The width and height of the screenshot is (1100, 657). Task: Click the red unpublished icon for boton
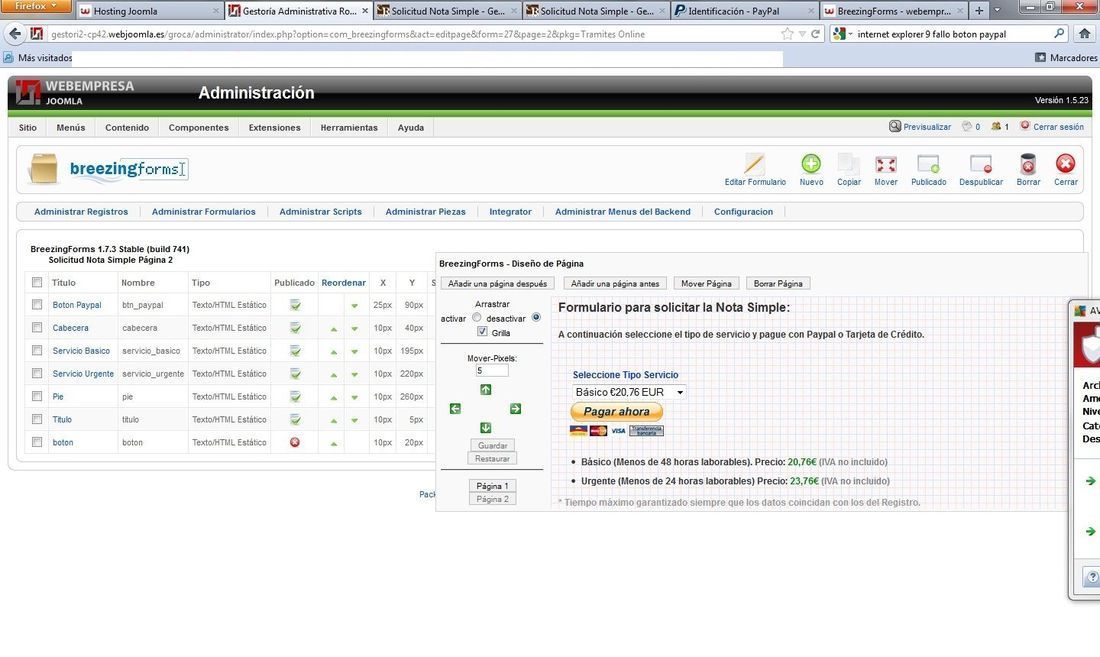pos(295,442)
